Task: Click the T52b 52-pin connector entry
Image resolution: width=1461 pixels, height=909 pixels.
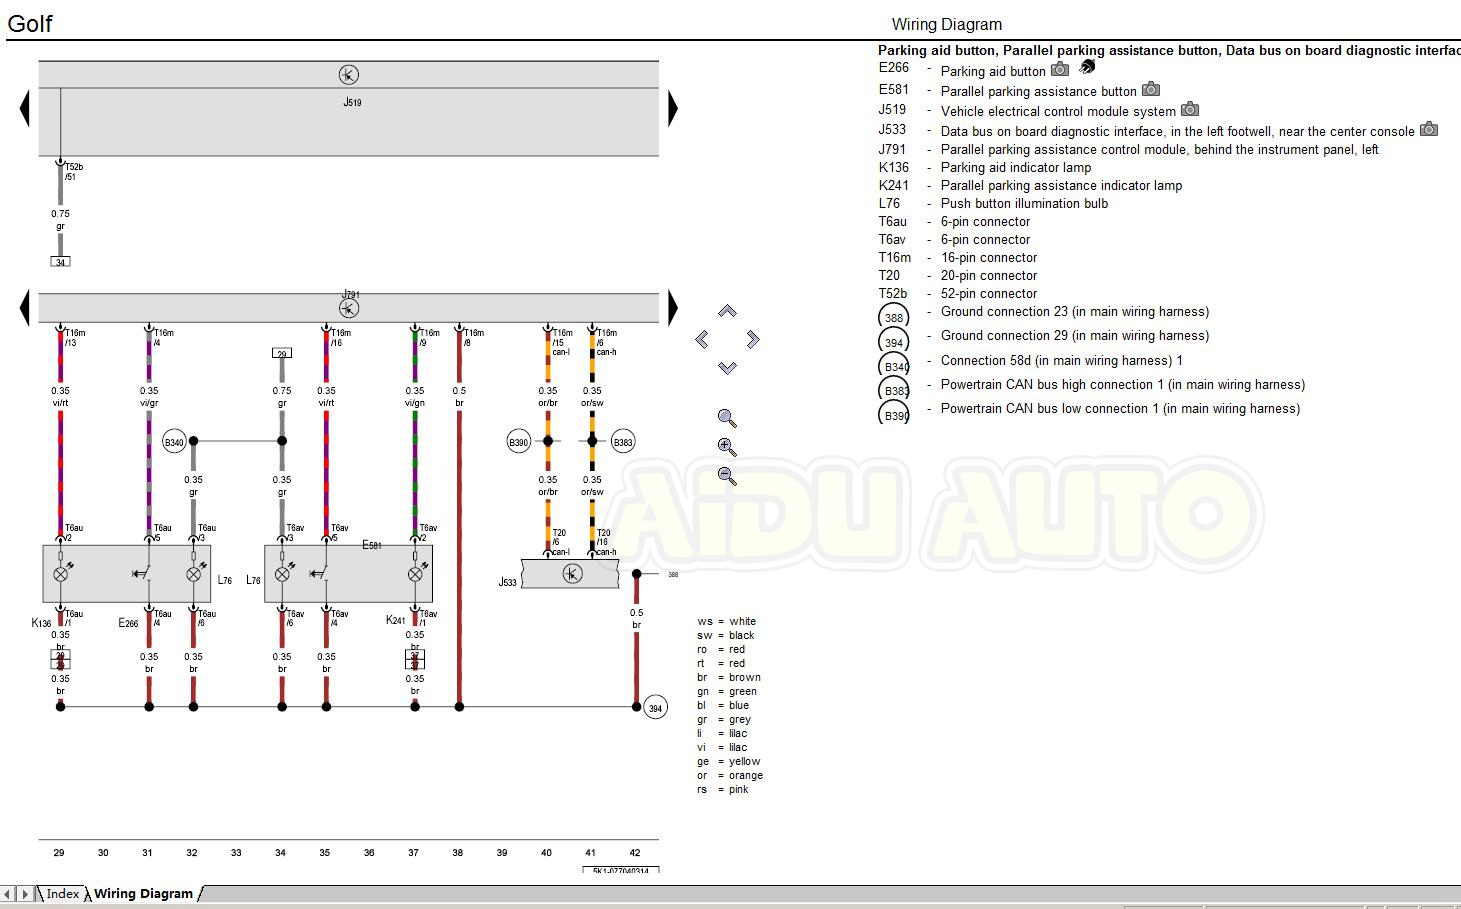Action: [958, 293]
